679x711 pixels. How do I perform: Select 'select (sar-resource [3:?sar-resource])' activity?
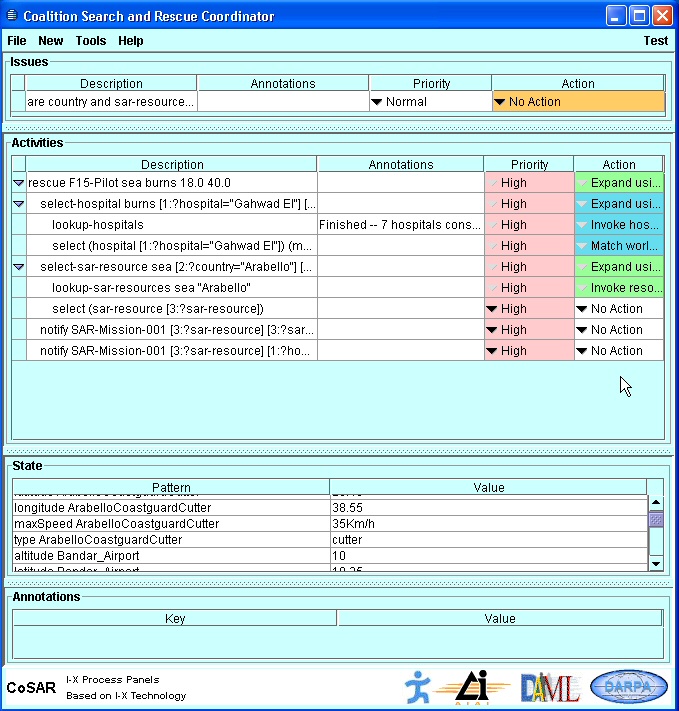point(172,309)
